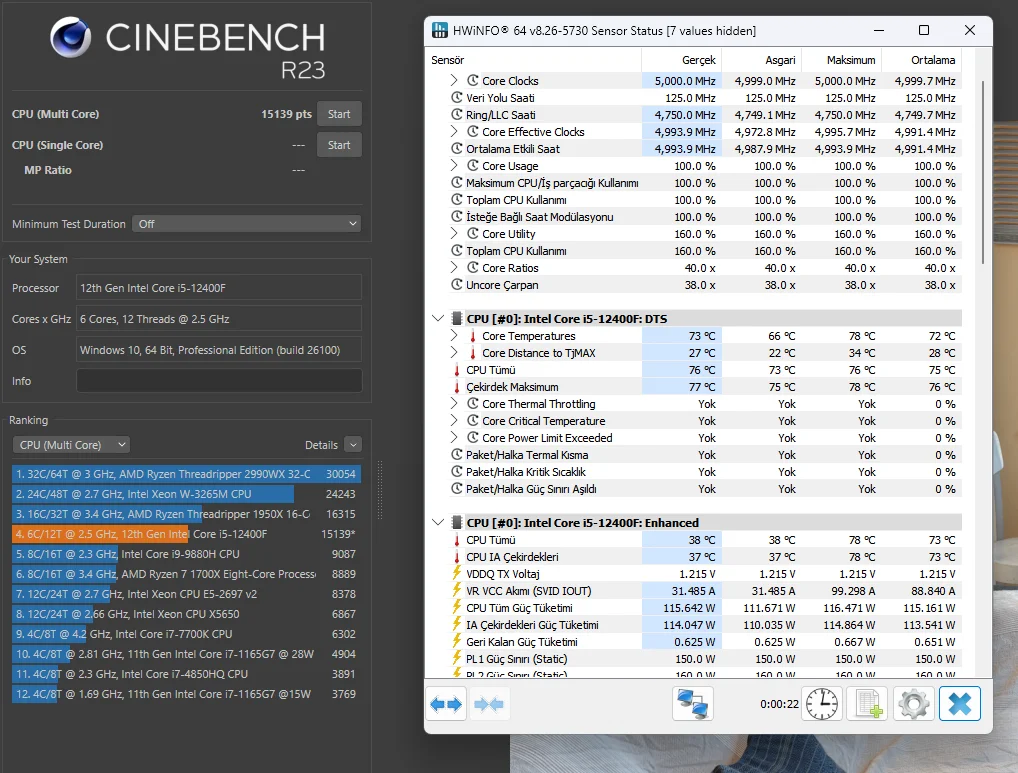Image resolution: width=1018 pixels, height=773 pixels.
Task: Collapse the CPU i5-12400F Enhanced section
Action: click(438, 522)
